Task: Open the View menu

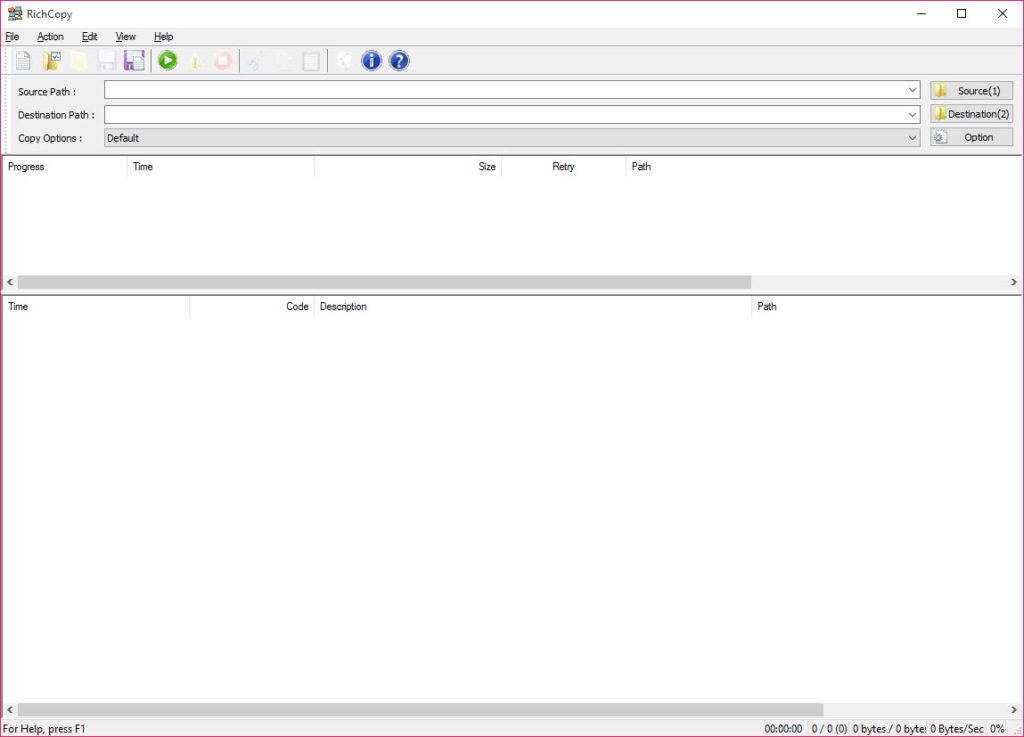Action: pos(125,37)
